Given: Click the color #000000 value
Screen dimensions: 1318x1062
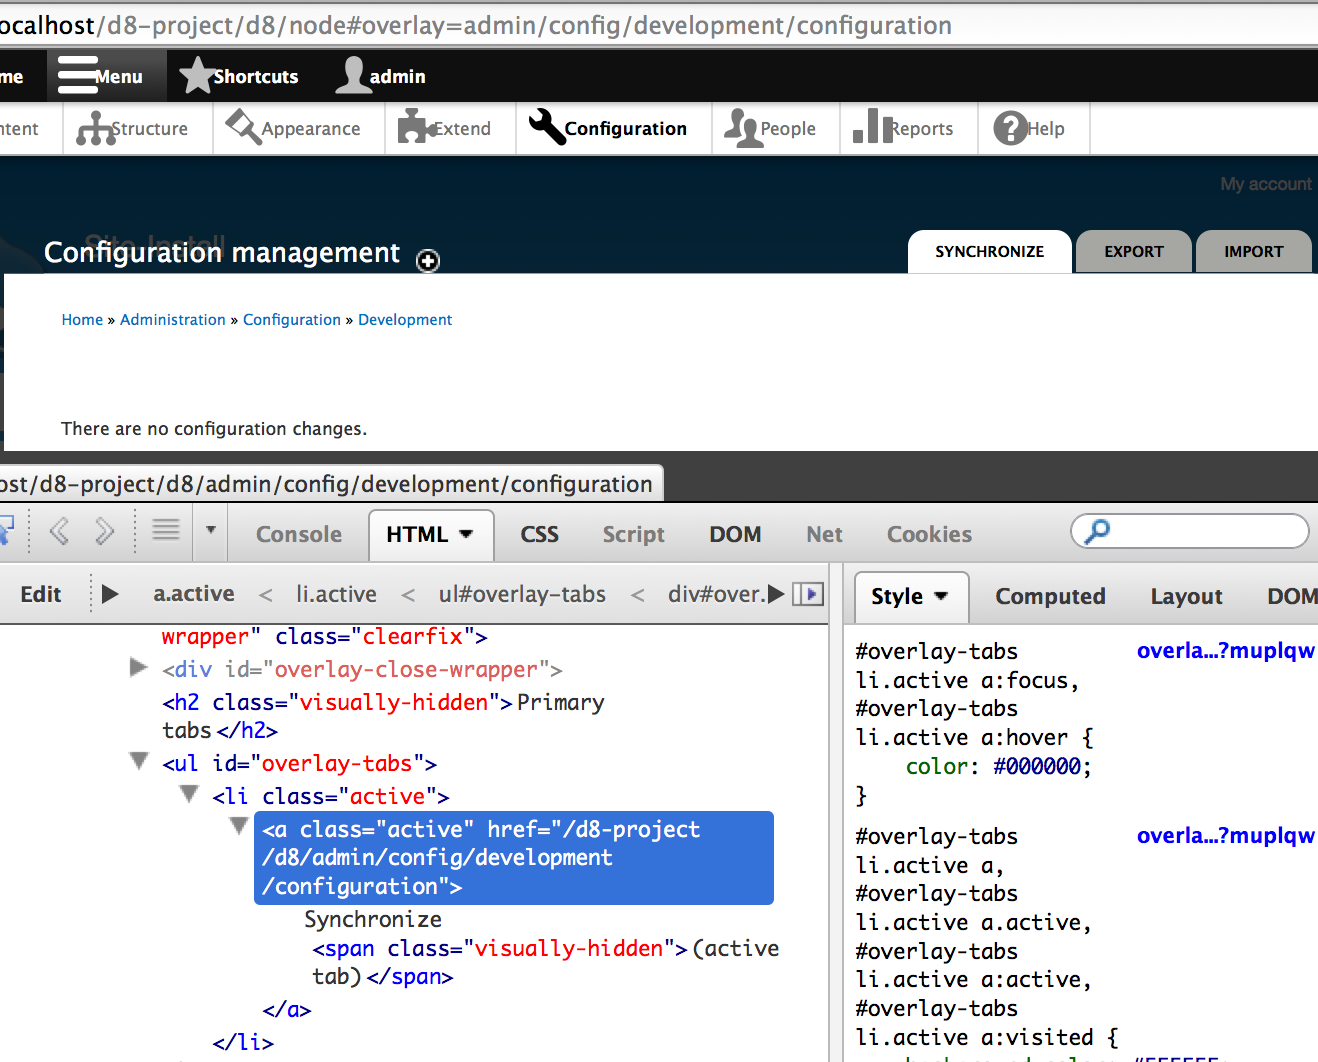Looking at the screenshot, I should tap(1037, 767).
